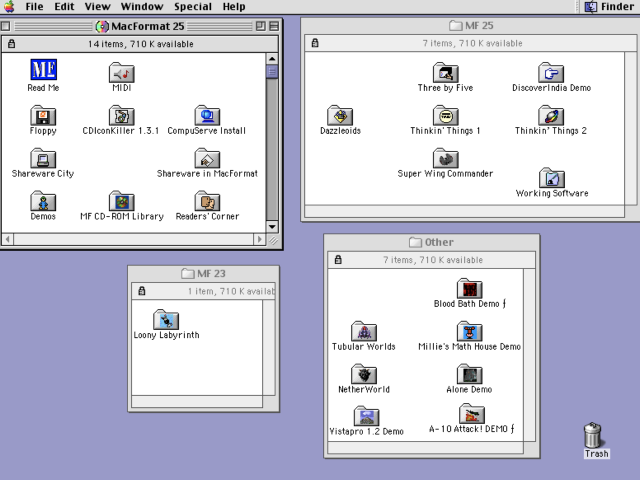Open the MIDI folder
This screenshot has height=480, width=640.
click(x=122, y=73)
